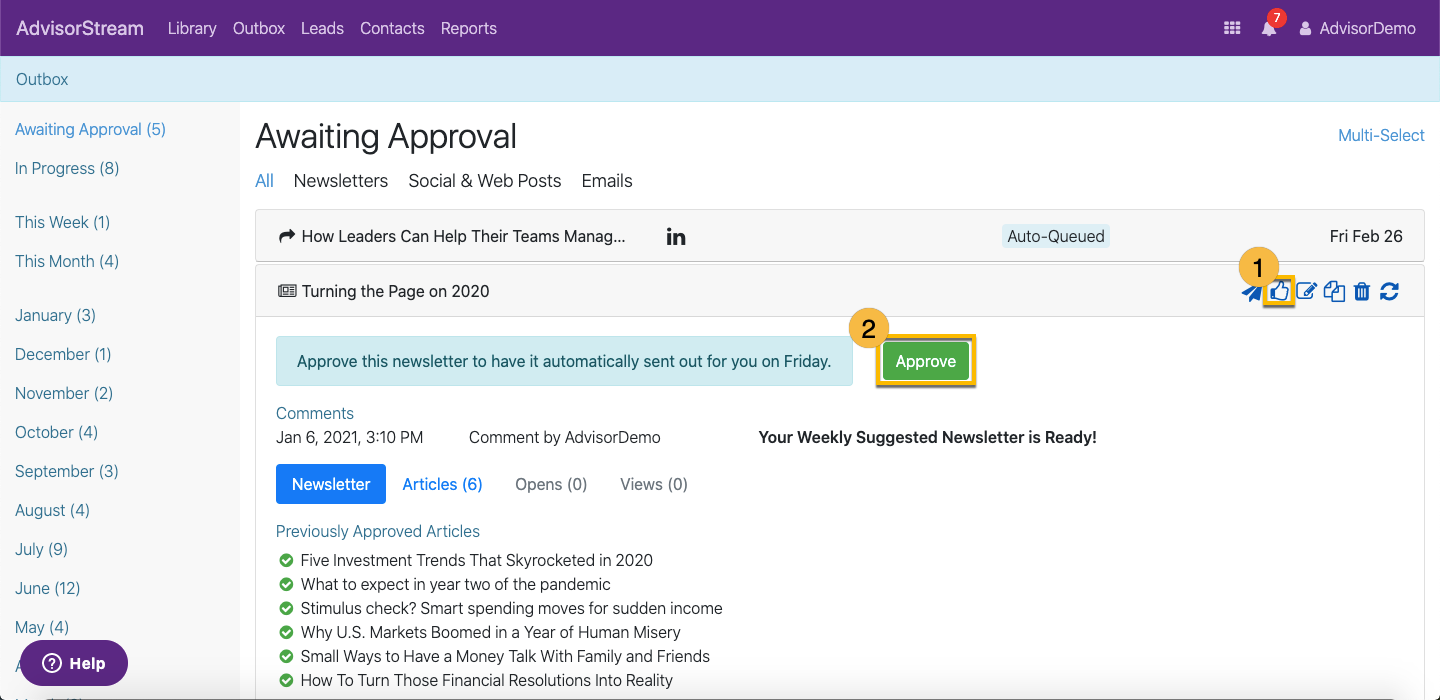
Task: Select October (4) in sidebar
Action: click(57, 432)
